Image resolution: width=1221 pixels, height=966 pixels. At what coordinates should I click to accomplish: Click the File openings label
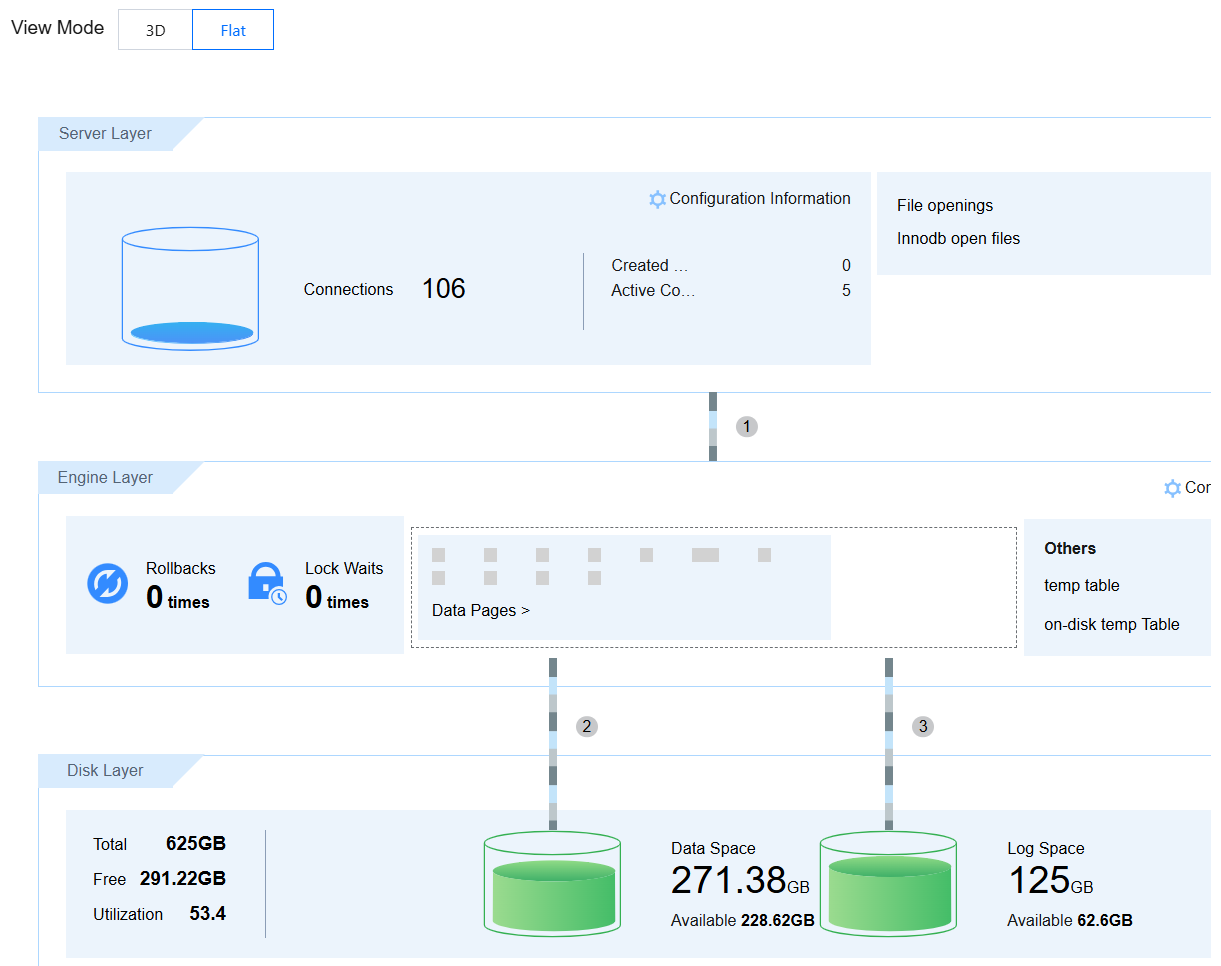click(x=945, y=206)
